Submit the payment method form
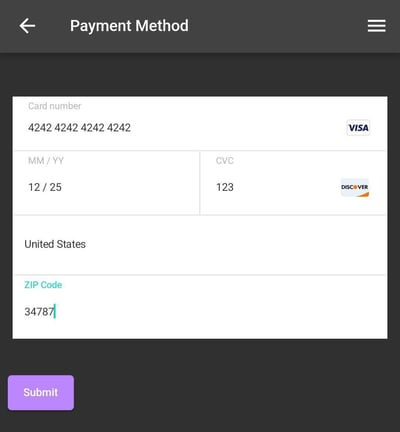400x432 pixels. (41, 392)
